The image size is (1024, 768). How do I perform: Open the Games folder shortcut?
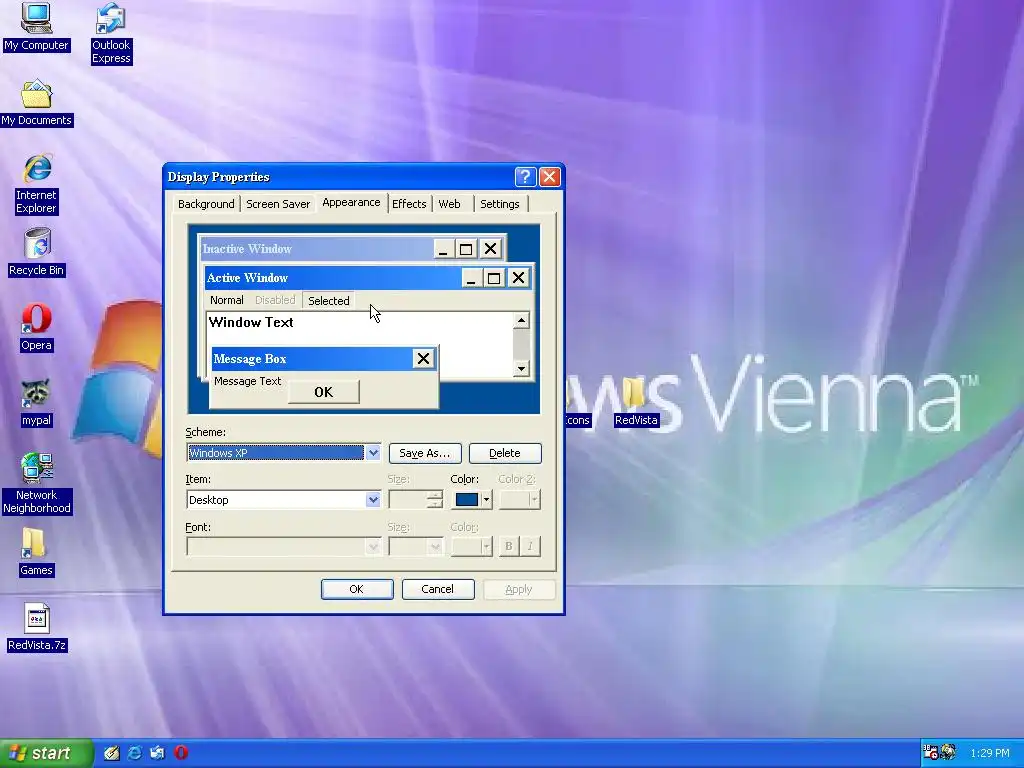pos(36,552)
